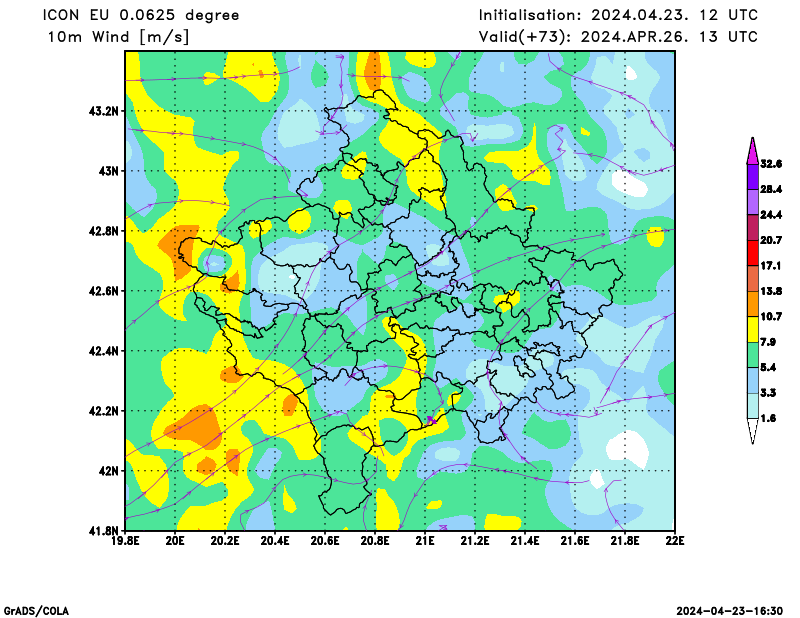The image size is (800, 618).
Task: Click the Valid(+73) time text
Action: click(x=618, y=37)
